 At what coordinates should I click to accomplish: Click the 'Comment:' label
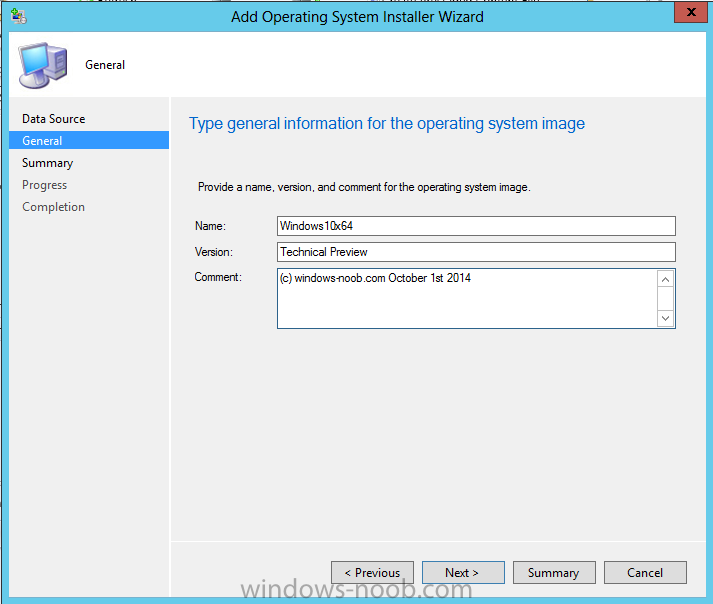[x=218, y=277]
